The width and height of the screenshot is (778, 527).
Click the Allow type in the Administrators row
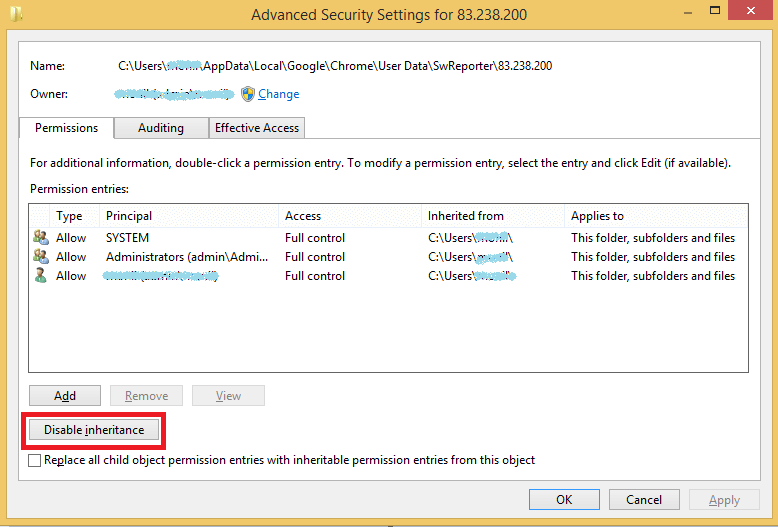tap(71, 257)
